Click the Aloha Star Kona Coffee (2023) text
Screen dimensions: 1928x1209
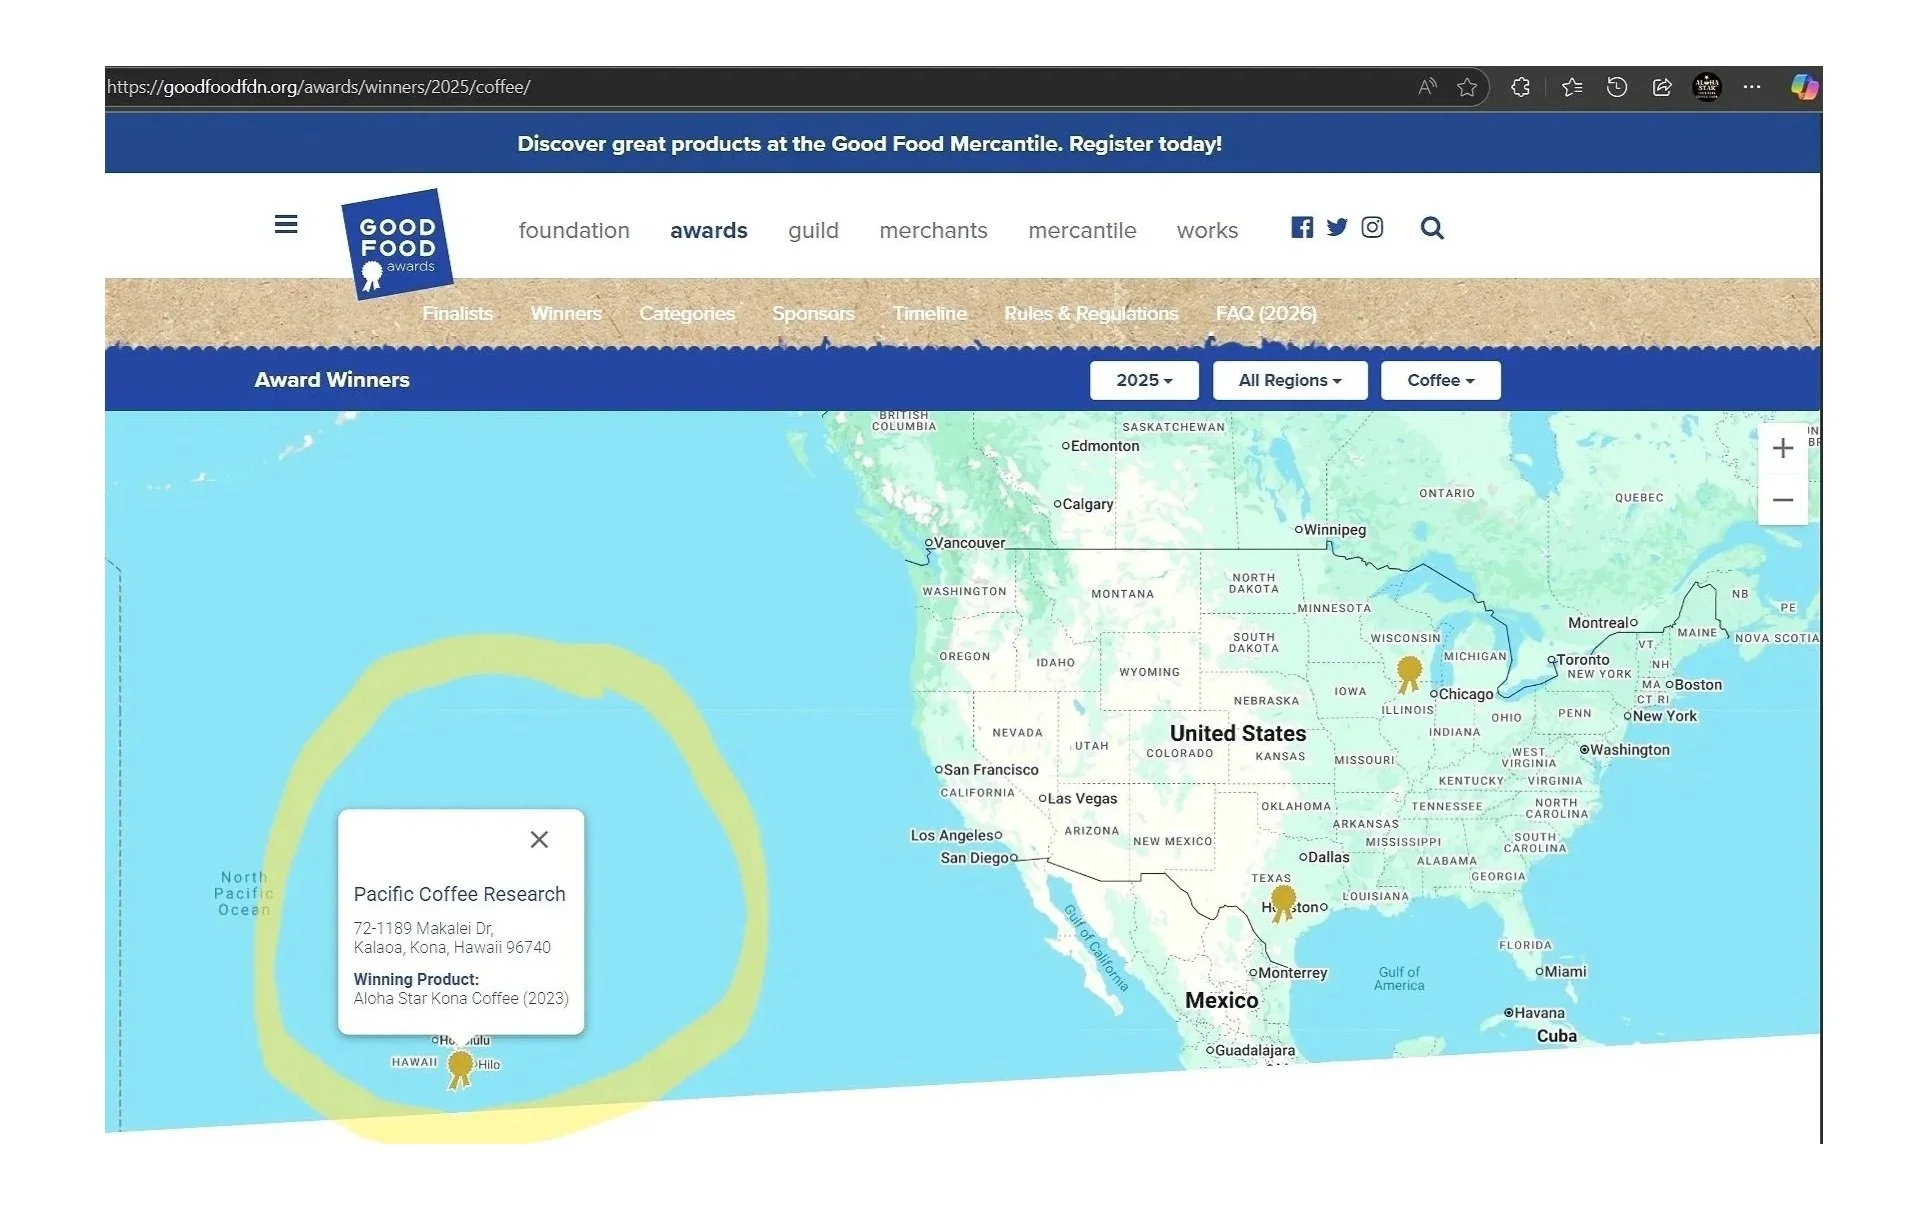461,998
